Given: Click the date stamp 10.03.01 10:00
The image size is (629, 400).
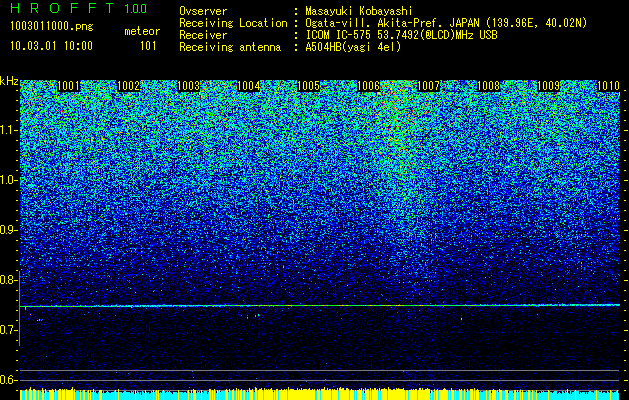Looking at the screenshot, I should coord(51,45).
